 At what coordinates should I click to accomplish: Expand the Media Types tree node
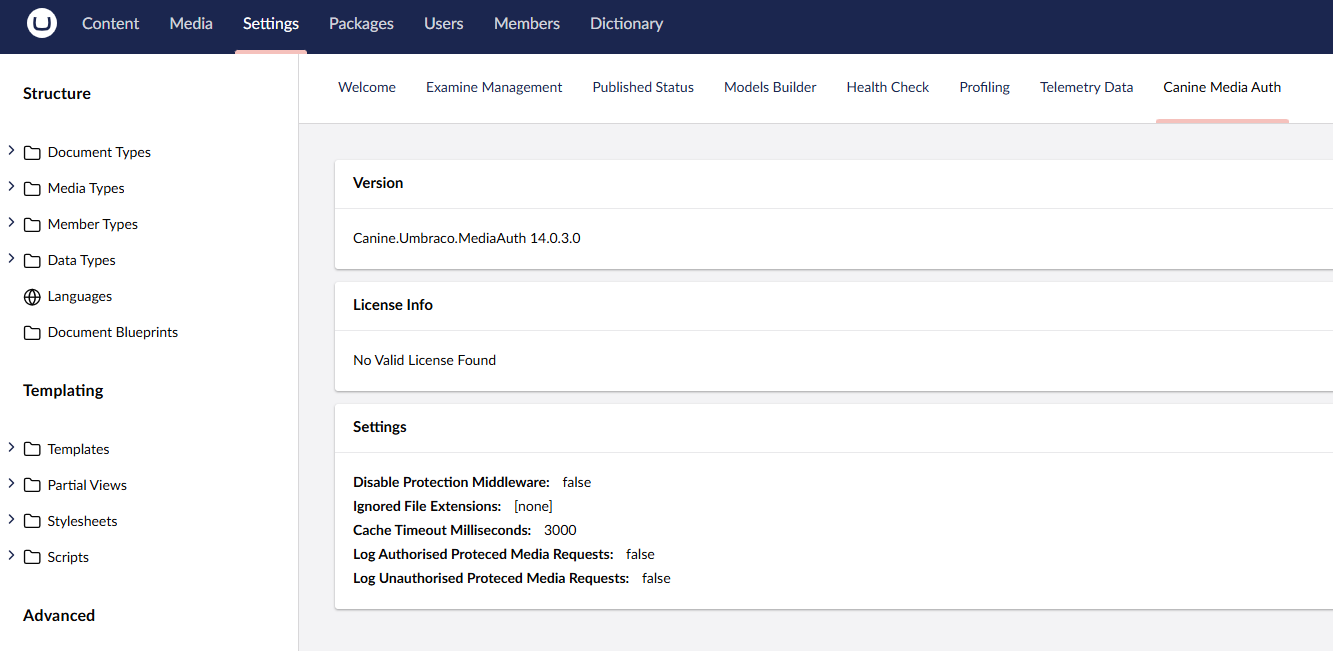(11, 187)
